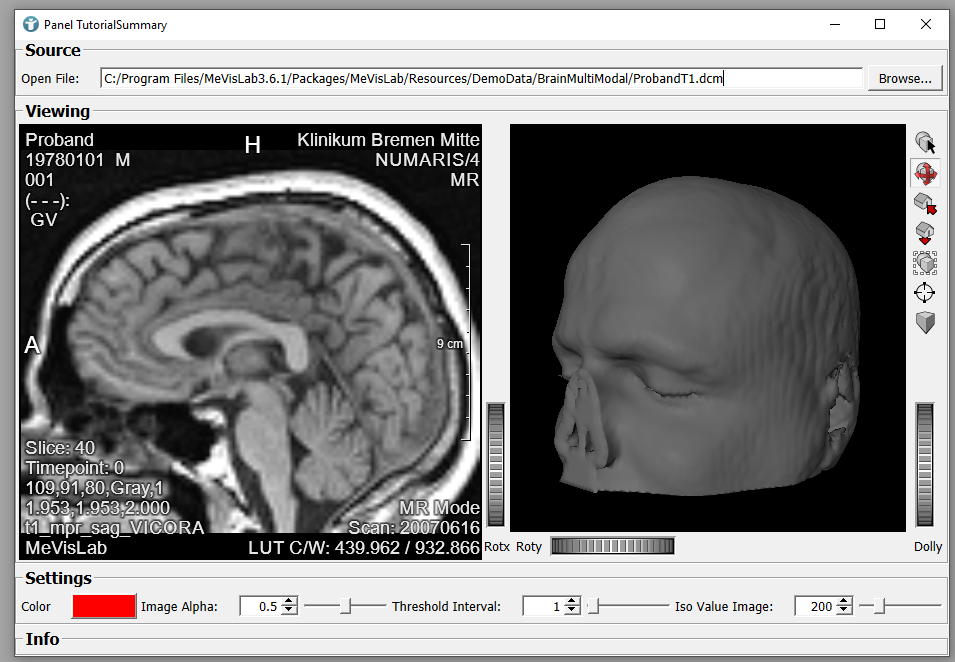This screenshot has width=955, height=662.
Task: Click the Iso Value Image slider handle
Action: click(878, 606)
